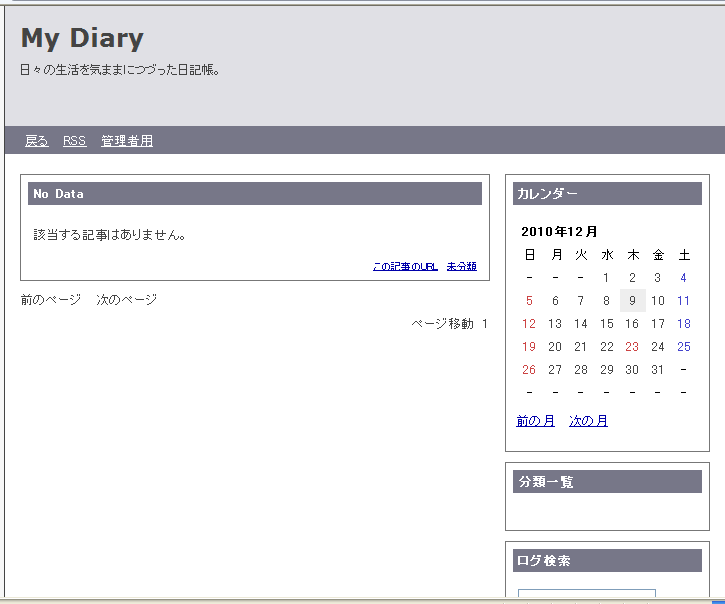Click the この記事のURL permalink

point(405,267)
